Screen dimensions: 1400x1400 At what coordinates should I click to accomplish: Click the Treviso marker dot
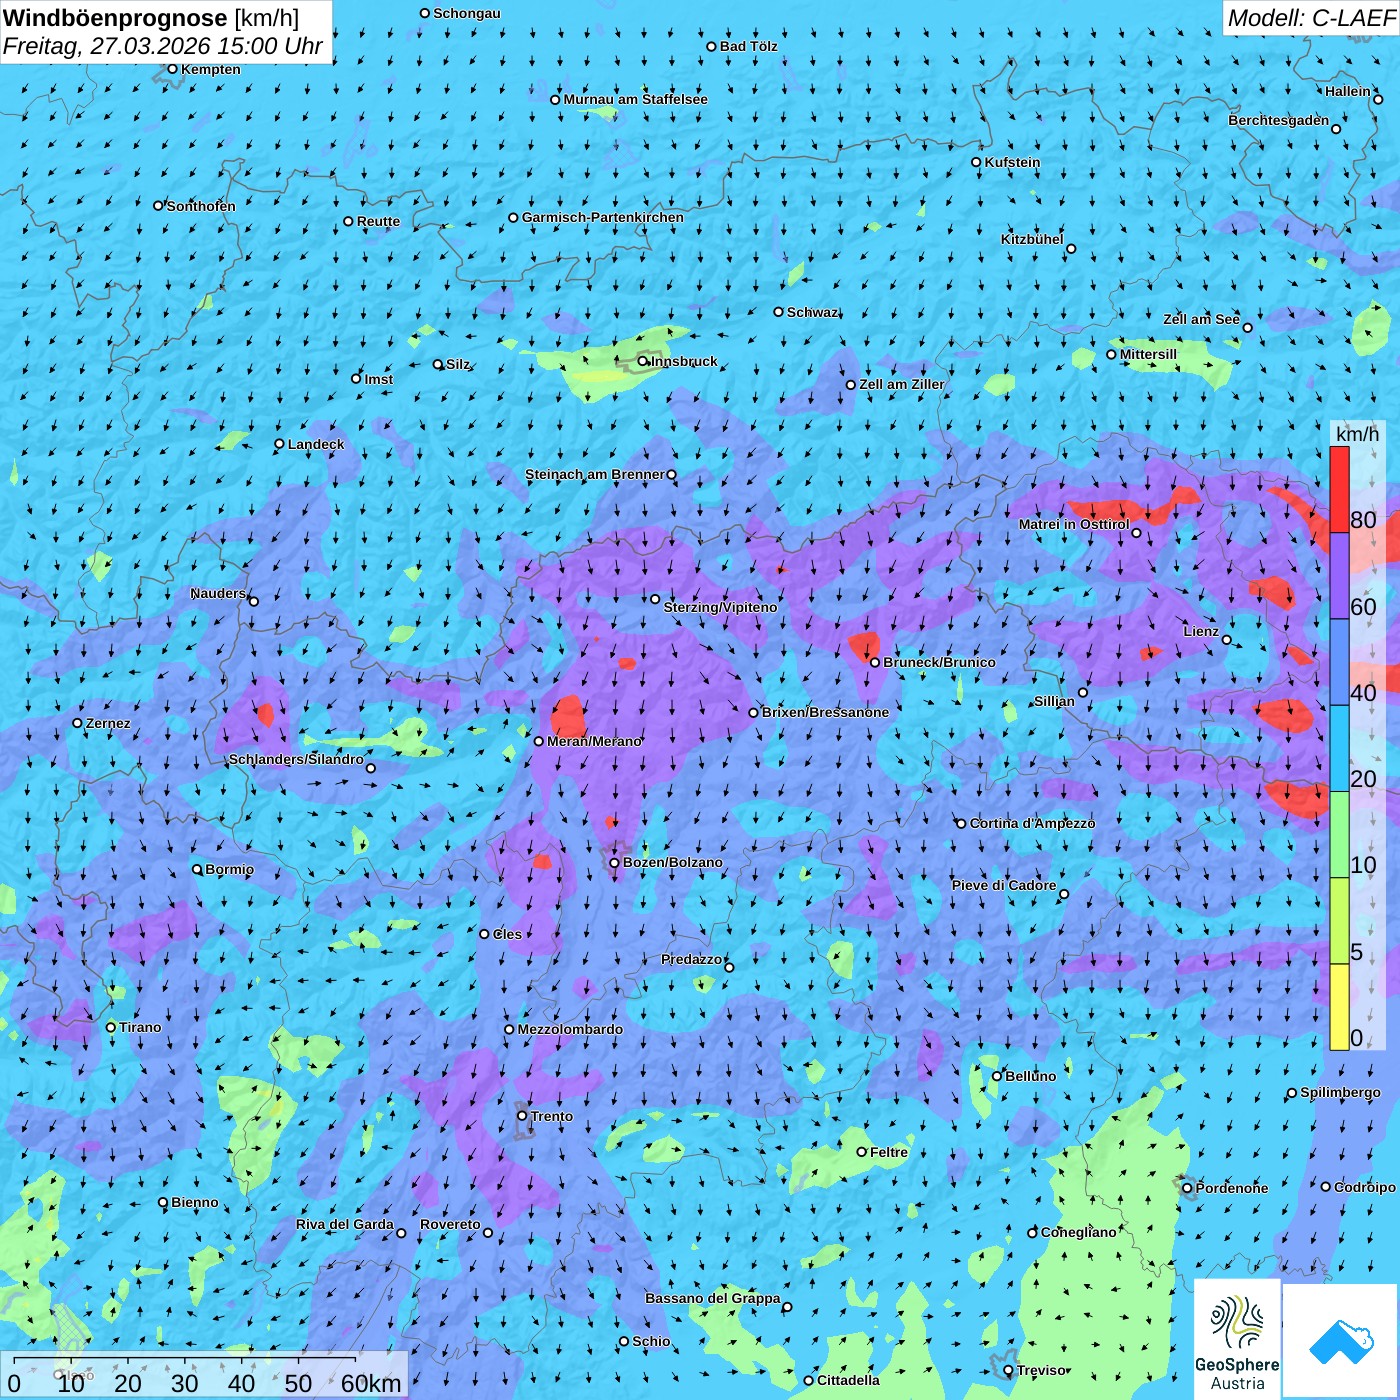pos(1009,1371)
